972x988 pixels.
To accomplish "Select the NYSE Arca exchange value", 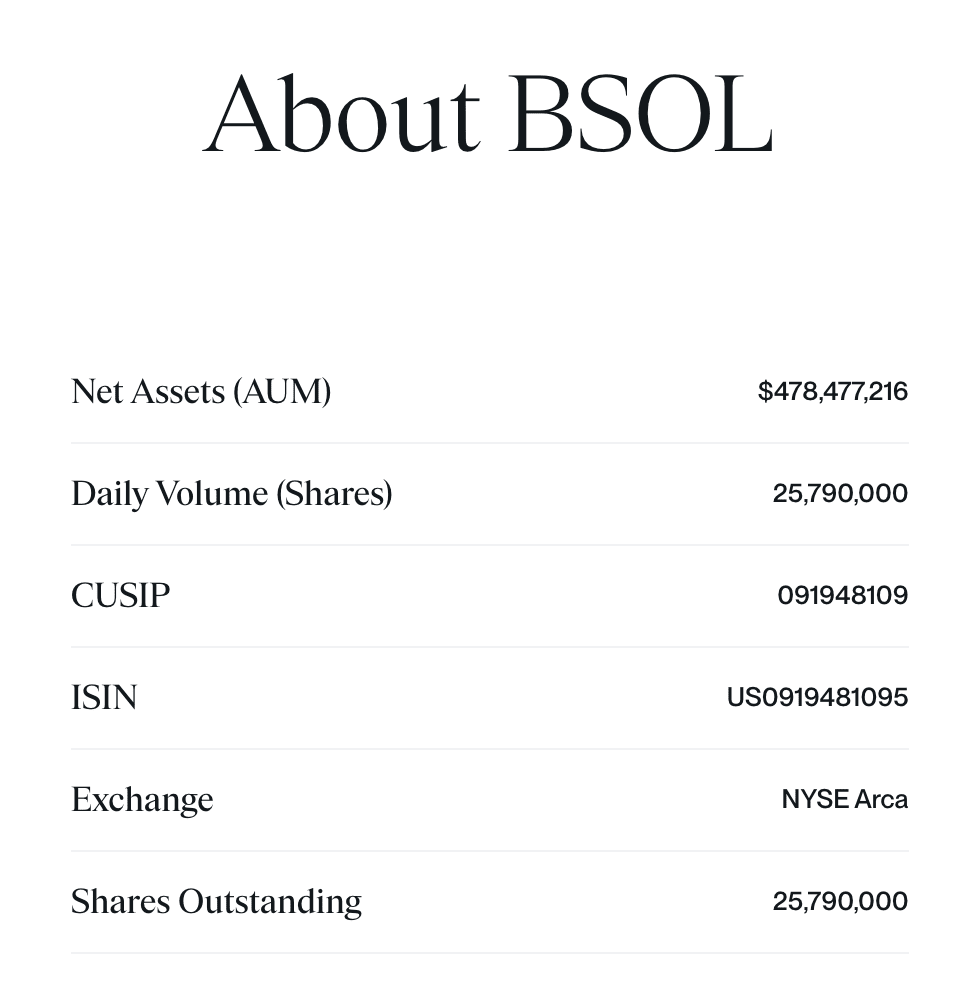I will (844, 799).
